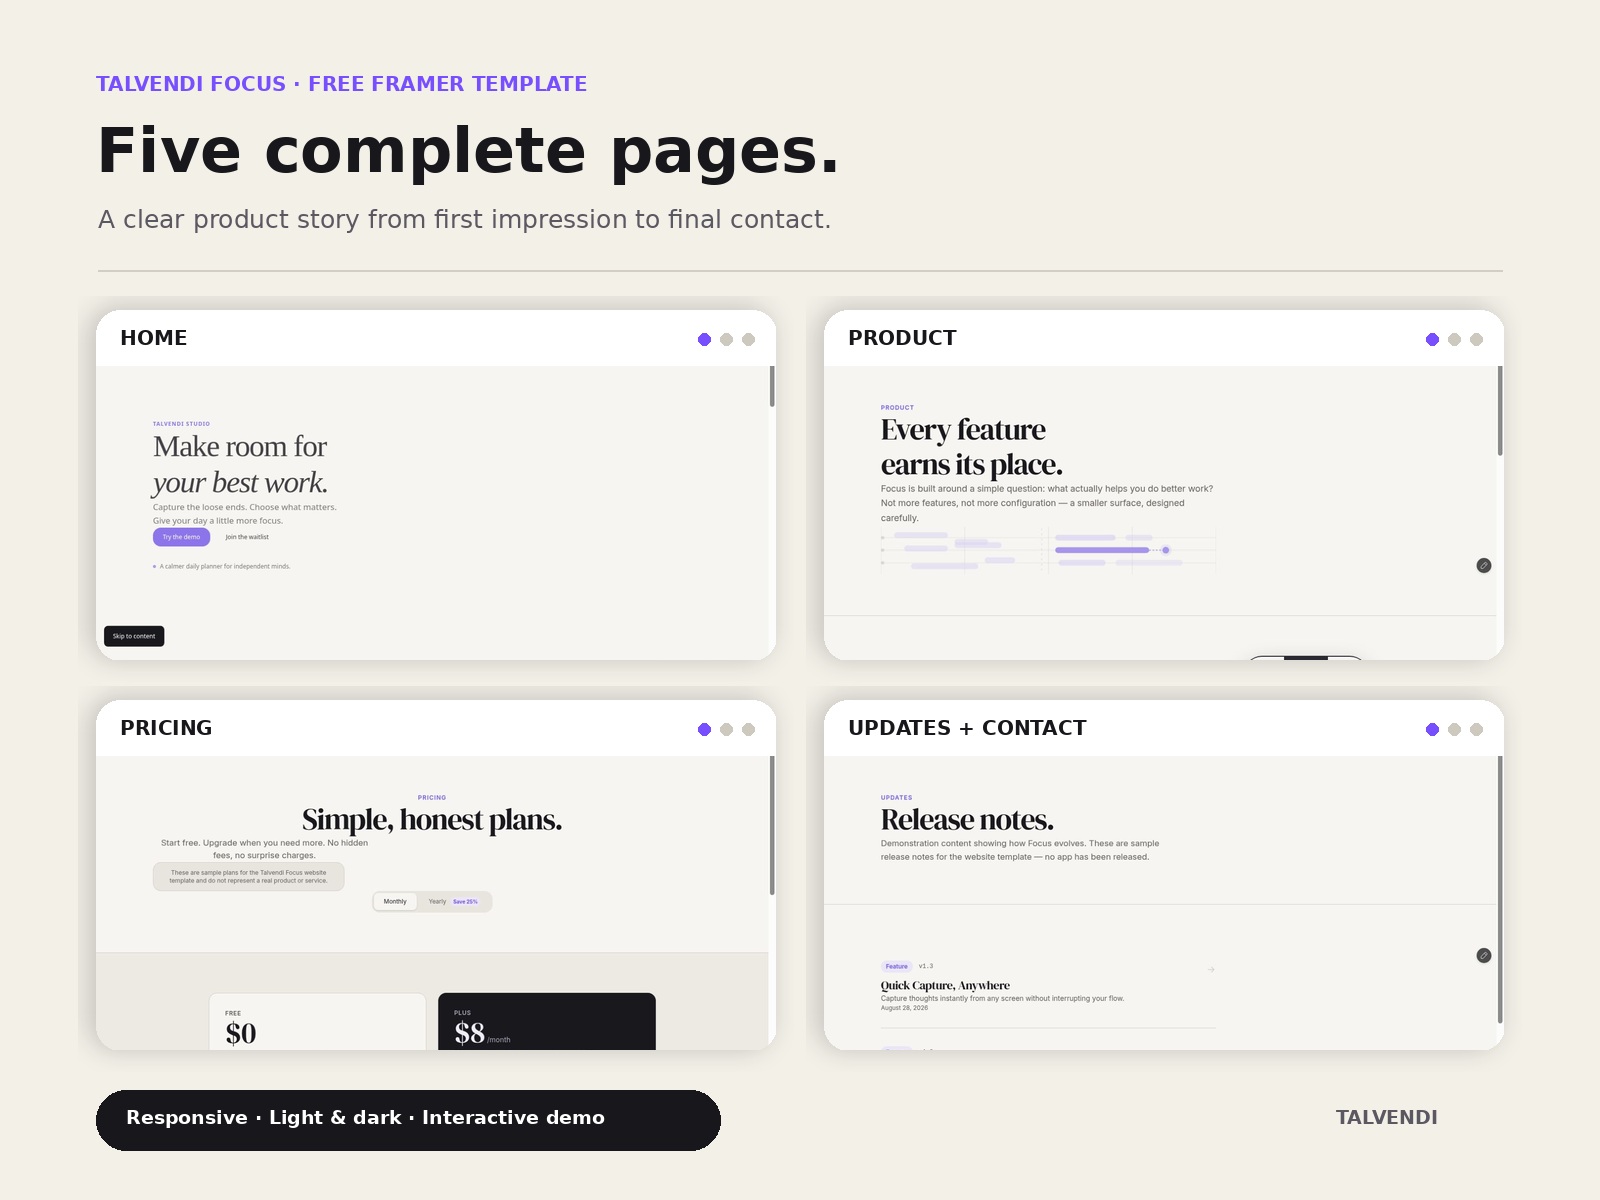Click the rightmost gray dot in PRODUCT header
The image size is (1600, 1200).
(1476, 339)
